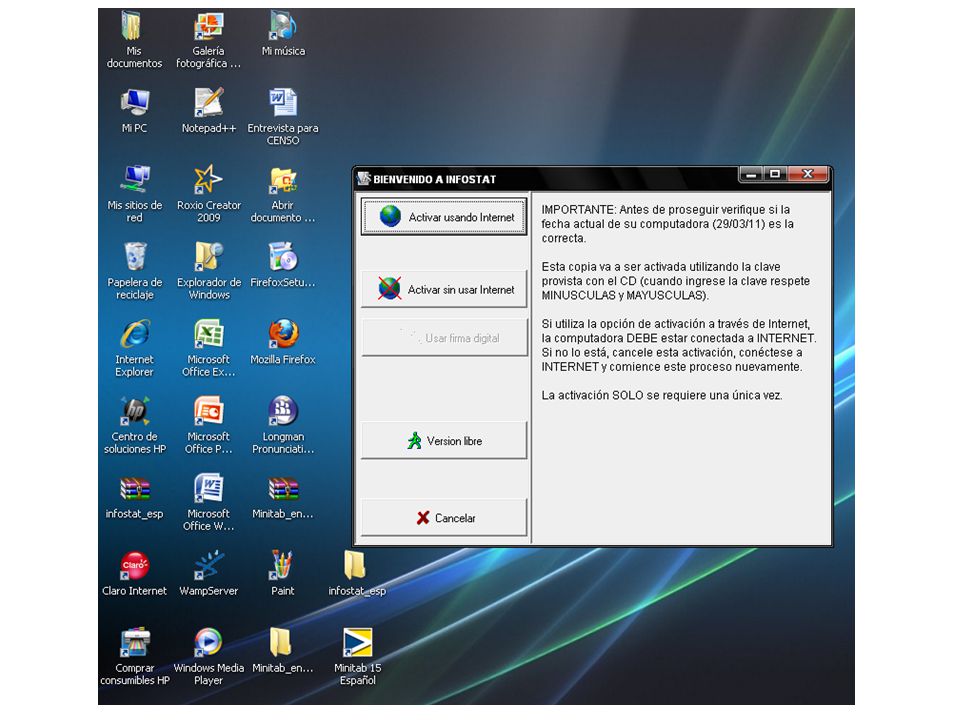
Task: Click the 'Esta copia va a ser activada' paragraph
Action: 675,281
